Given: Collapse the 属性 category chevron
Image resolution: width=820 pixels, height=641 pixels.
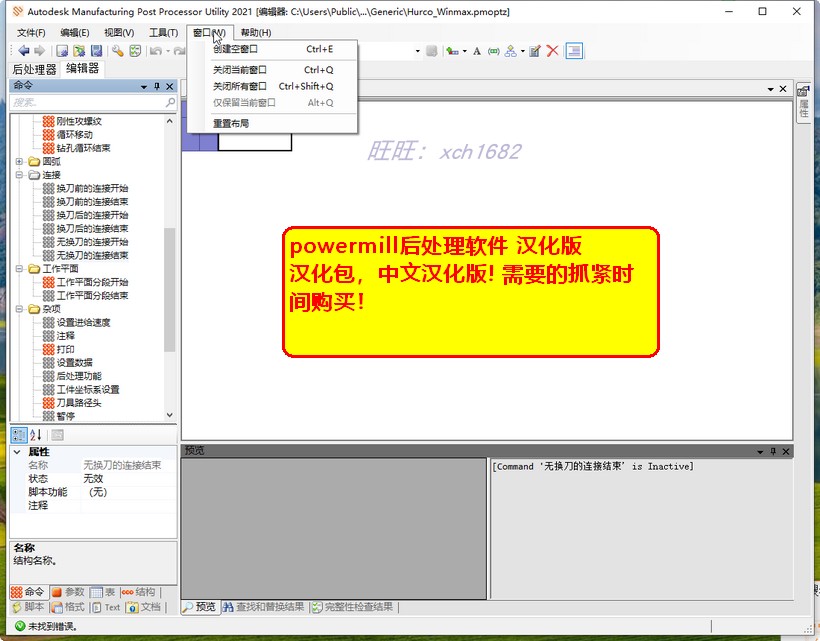Looking at the screenshot, I should (x=17, y=452).
